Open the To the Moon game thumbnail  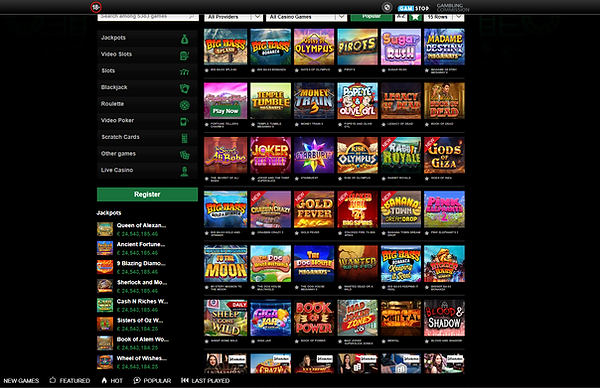tap(225, 264)
